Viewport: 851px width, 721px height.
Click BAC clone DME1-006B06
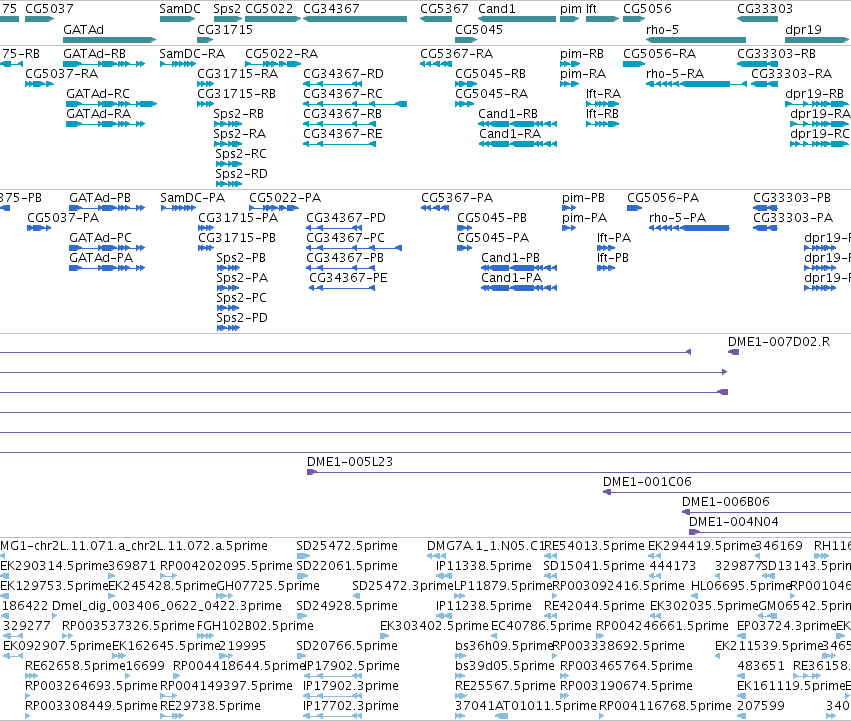(x=766, y=513)
